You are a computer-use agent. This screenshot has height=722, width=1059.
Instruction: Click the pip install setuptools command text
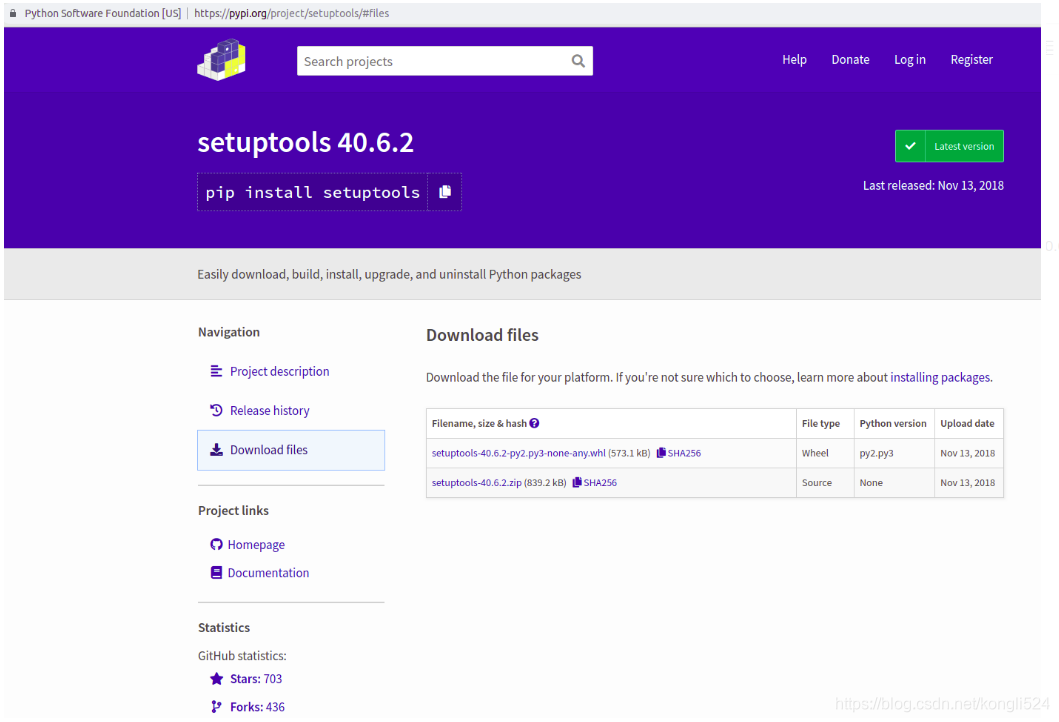coord(313,192)
